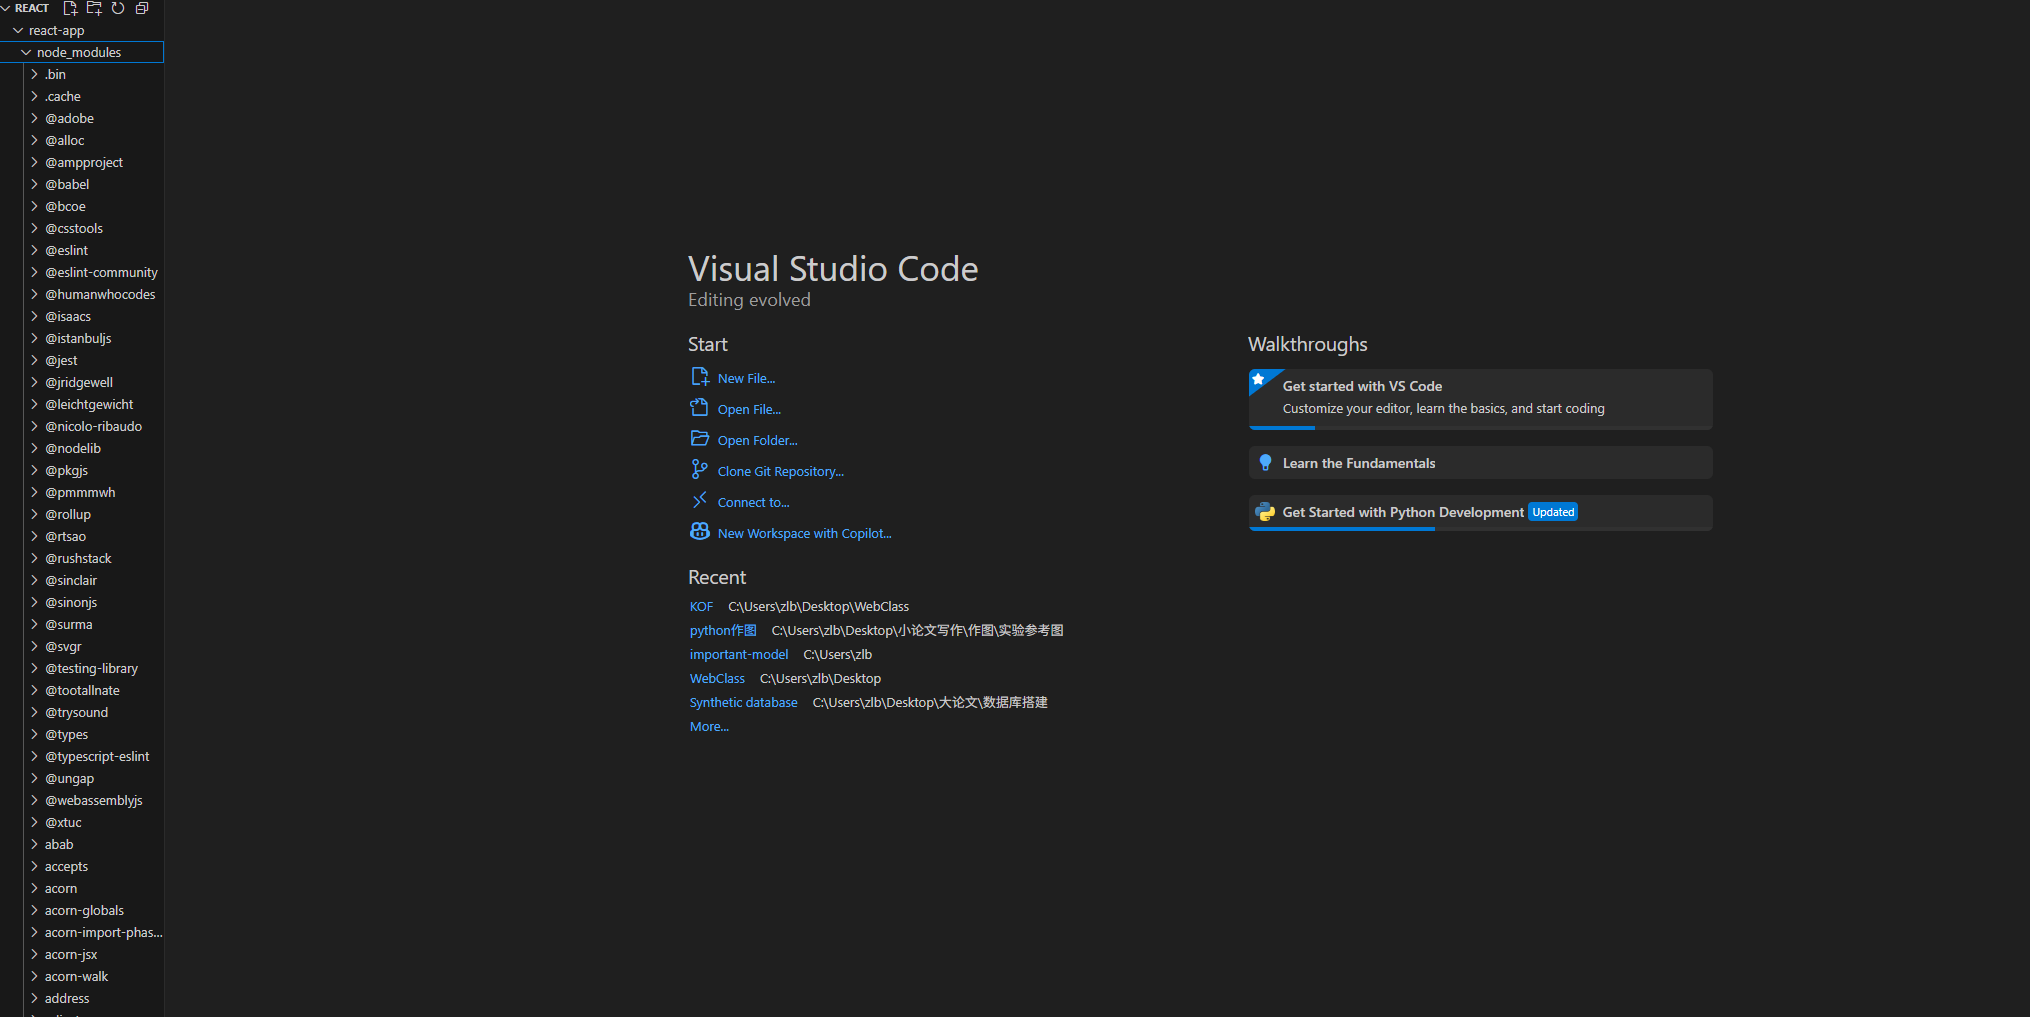
Task: Select the @webassemblyjs folder row
Action: tap(82, 800)
